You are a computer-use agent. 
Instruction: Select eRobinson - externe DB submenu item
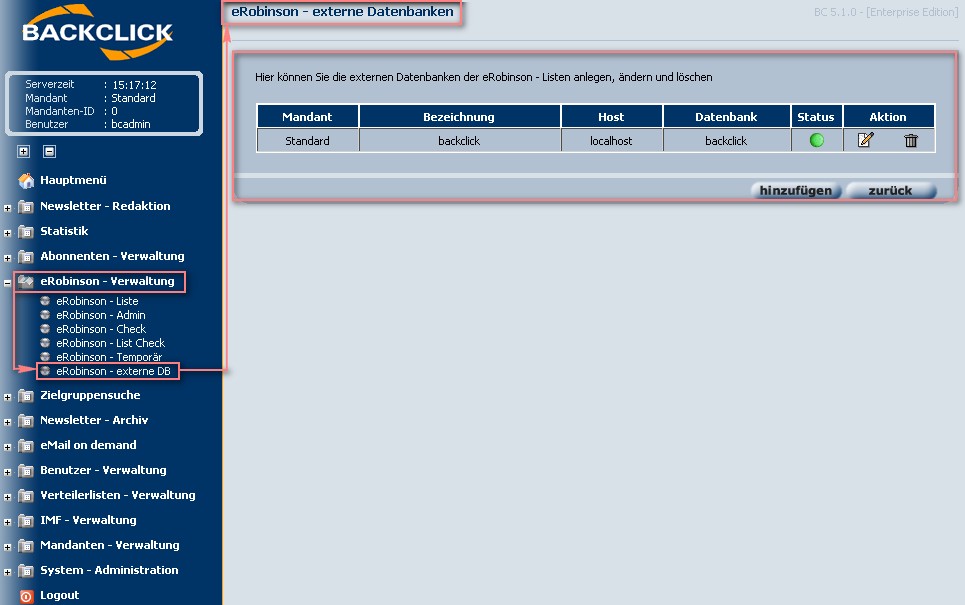[x=113, y=371]
